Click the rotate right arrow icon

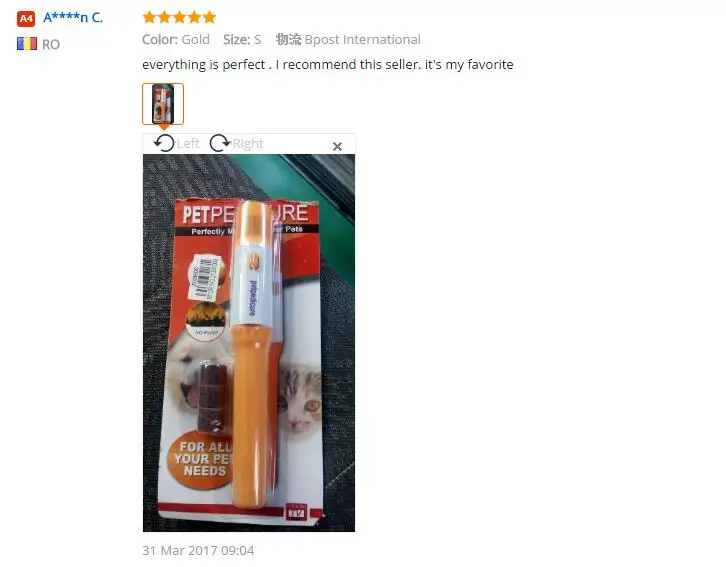(219, 143)
